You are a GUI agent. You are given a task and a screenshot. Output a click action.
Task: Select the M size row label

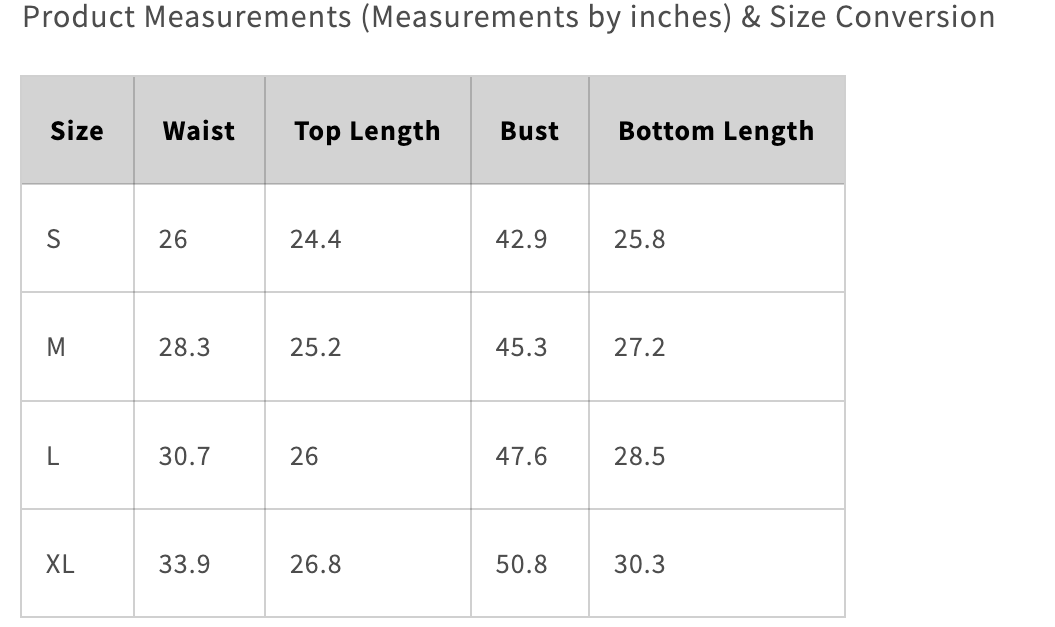(56, 347)
